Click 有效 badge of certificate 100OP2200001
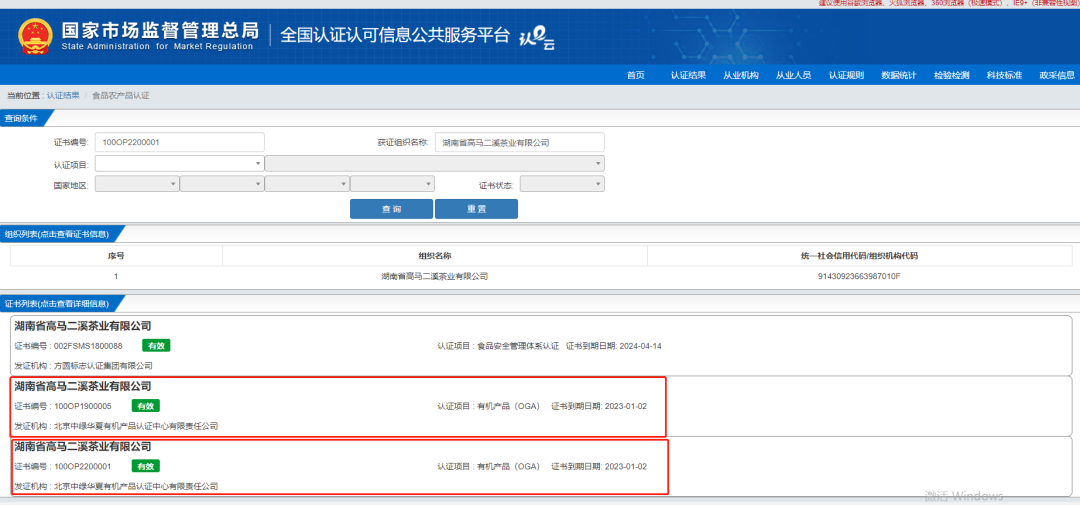Image resolution: width=1080 pixels, height=505 pixels. 146,466
